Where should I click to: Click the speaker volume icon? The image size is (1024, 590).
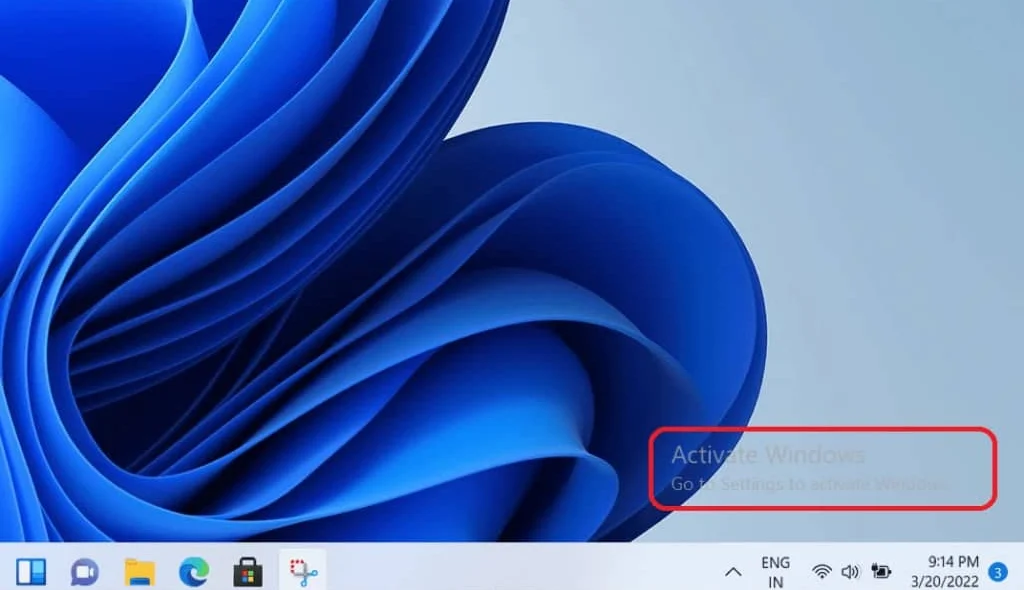coord(851,572)
